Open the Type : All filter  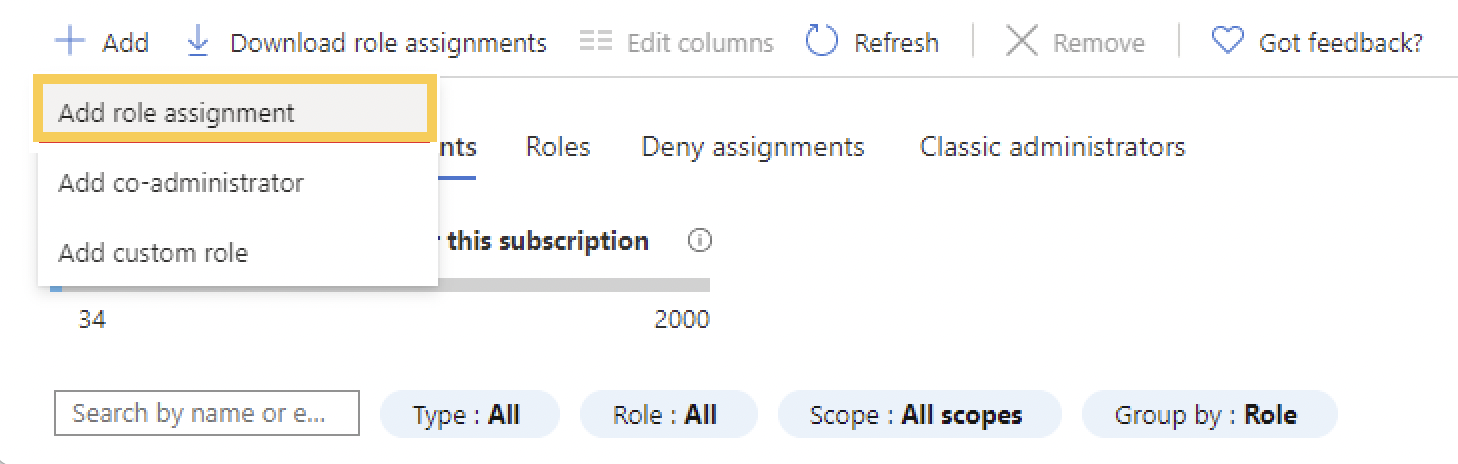click(x=469, y=414)
